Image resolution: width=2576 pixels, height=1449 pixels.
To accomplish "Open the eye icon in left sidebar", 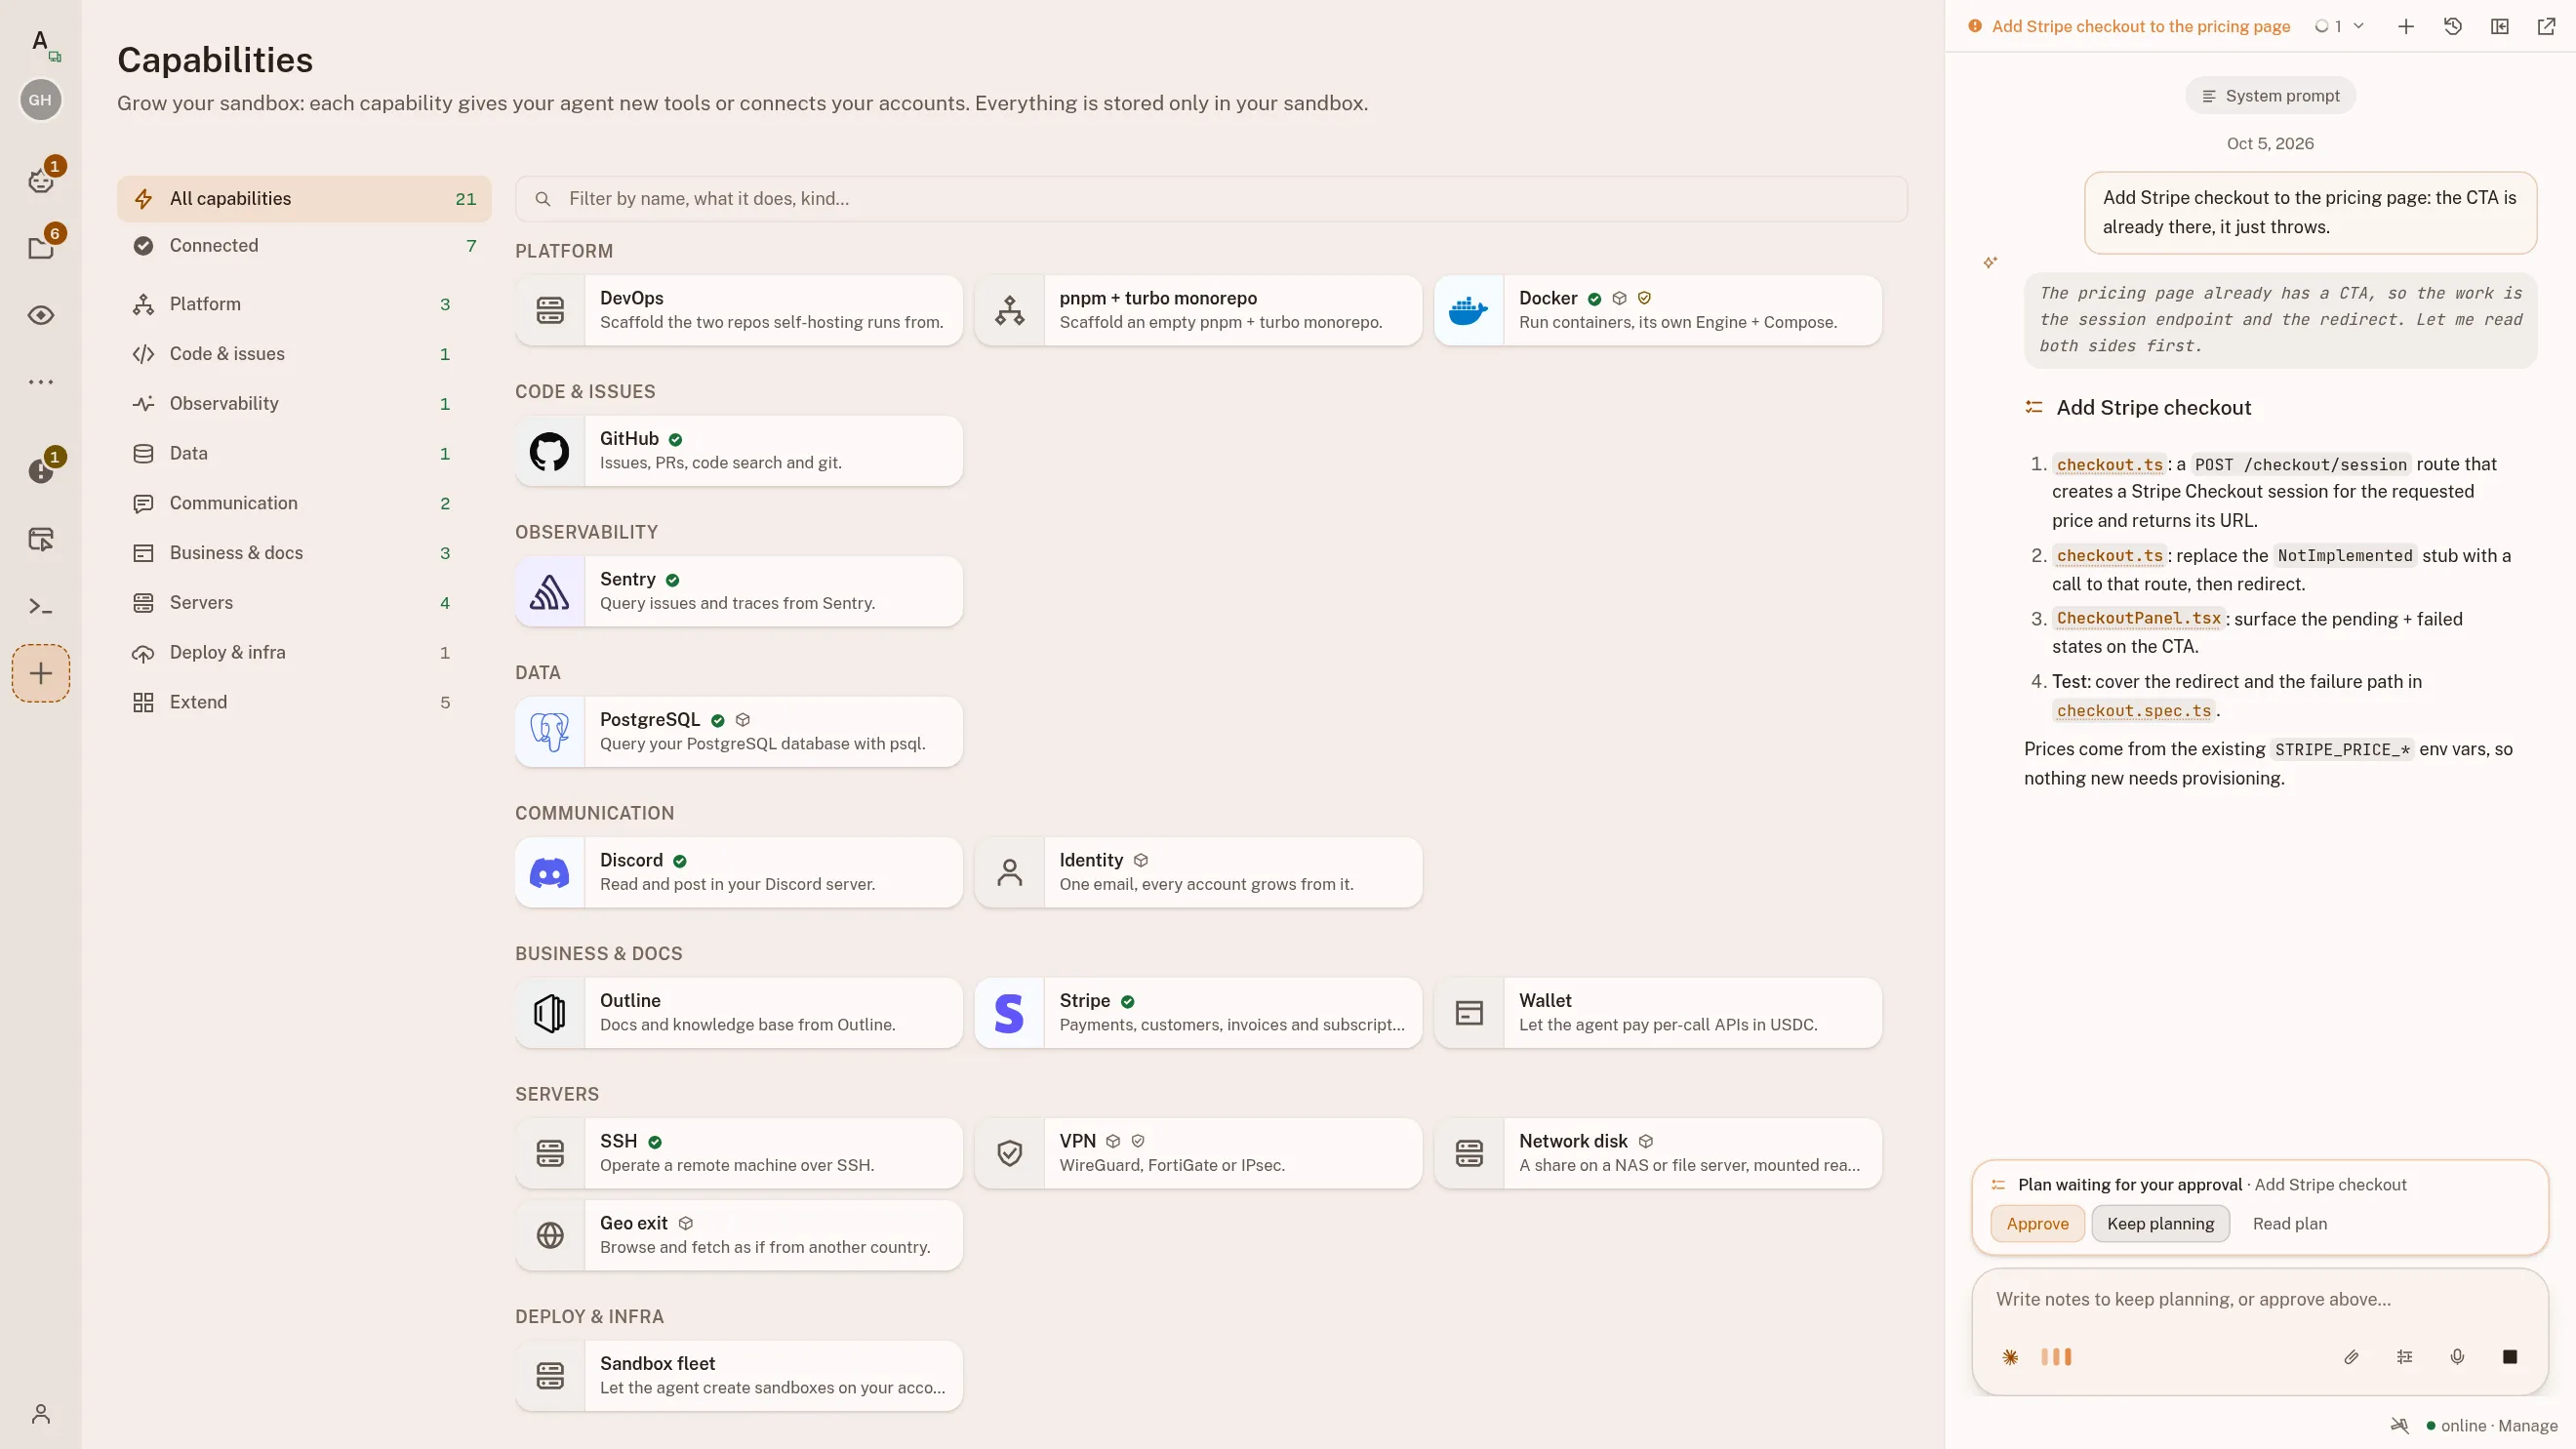I will (41, 315).
